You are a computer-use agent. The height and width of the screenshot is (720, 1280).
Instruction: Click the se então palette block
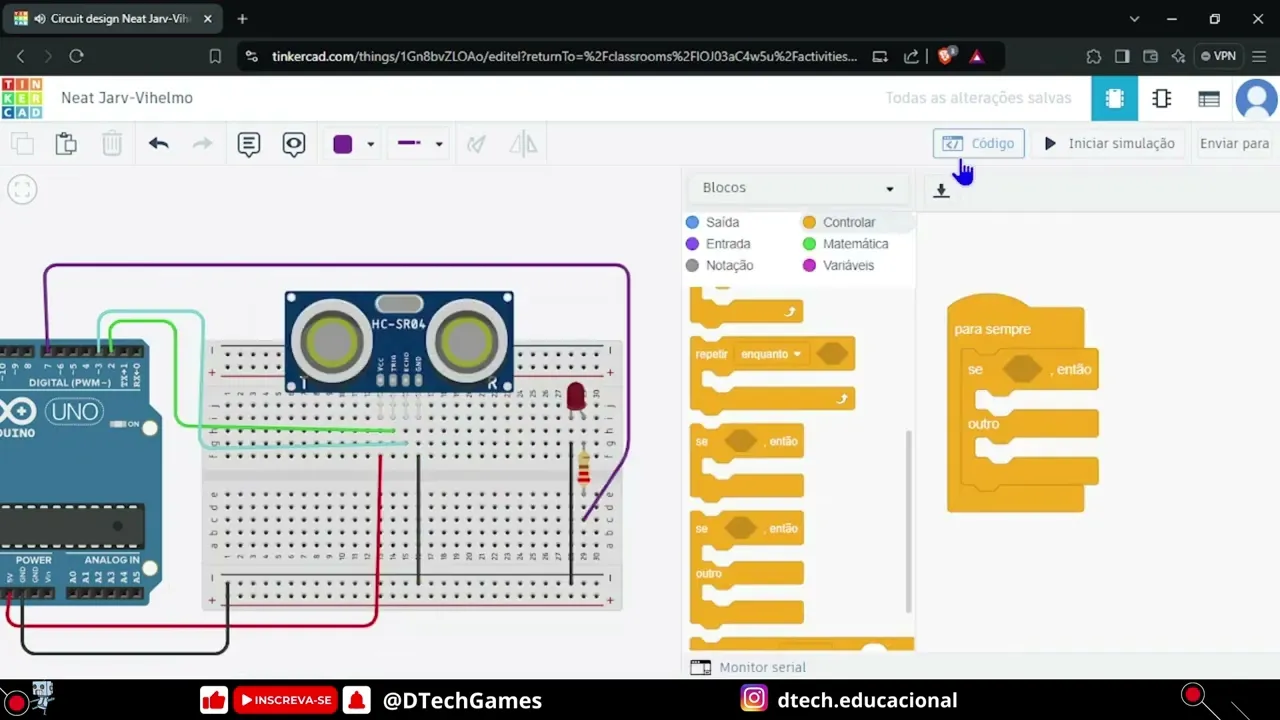(x=747, y=461)
